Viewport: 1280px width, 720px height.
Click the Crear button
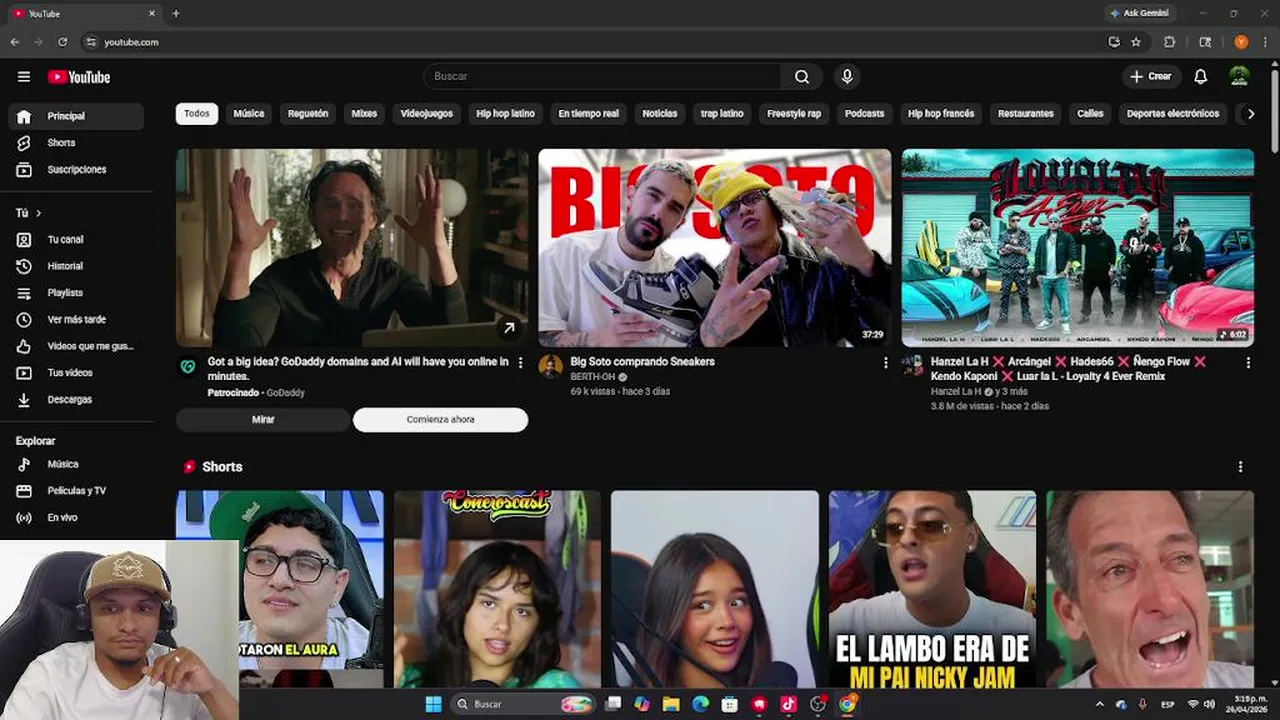[1151, 77]
